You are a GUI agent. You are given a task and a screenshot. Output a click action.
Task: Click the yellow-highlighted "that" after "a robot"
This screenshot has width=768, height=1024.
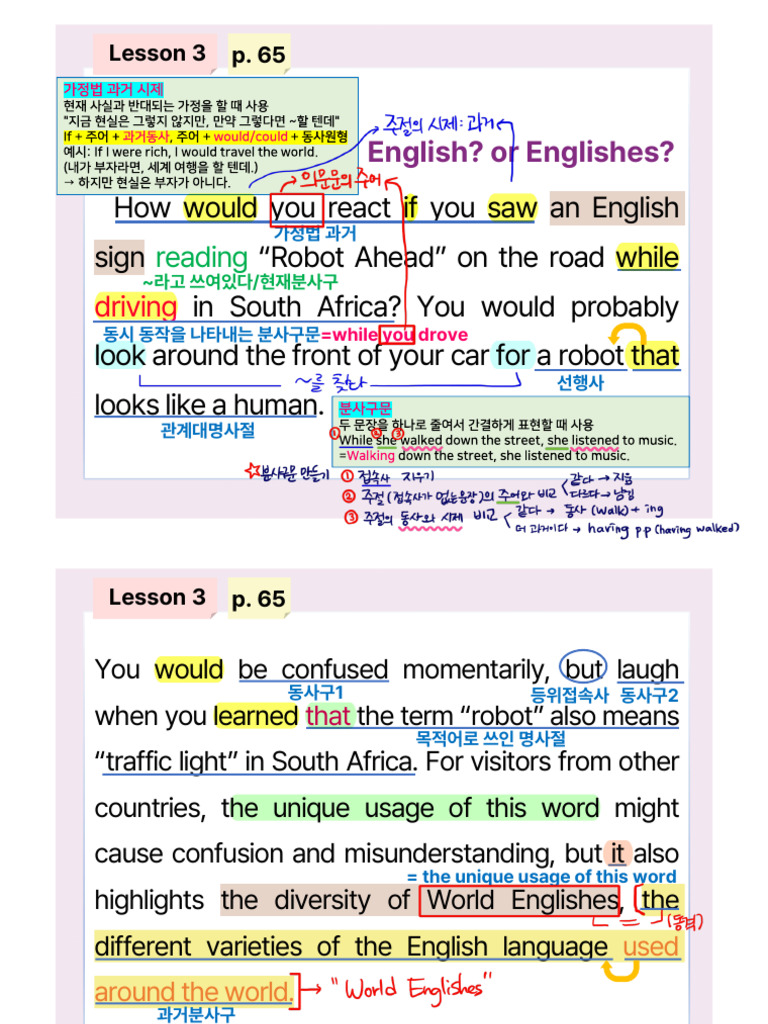pos(655,356)
